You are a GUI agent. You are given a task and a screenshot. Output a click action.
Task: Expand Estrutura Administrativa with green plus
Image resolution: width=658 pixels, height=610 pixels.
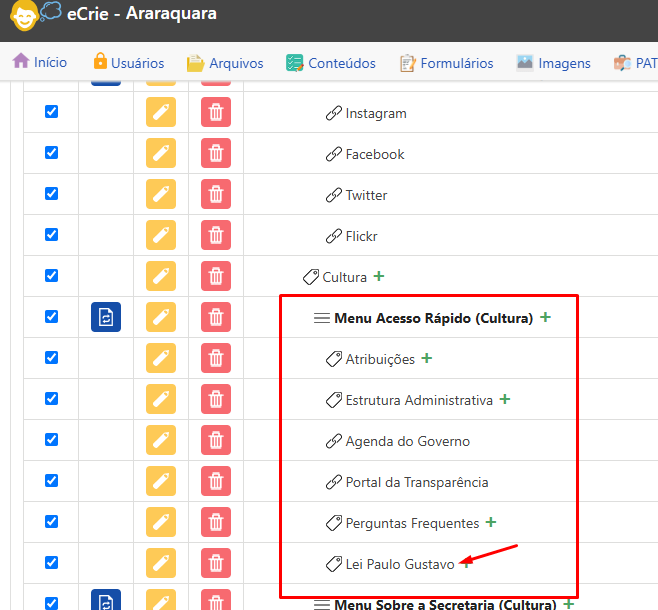click(505, 399)
